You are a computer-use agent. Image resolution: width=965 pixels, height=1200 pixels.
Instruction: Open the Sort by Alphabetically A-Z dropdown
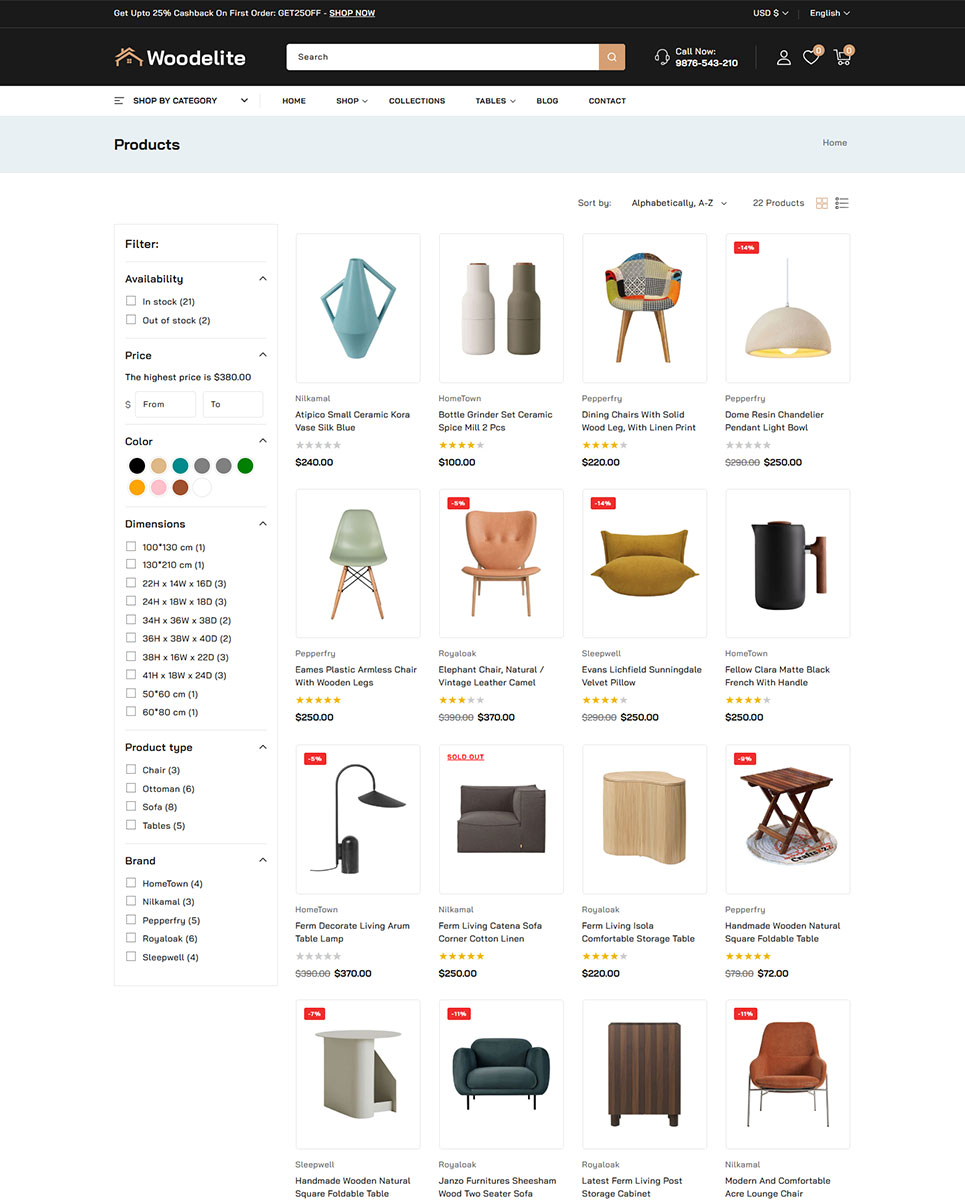click(x=679, y=203)
